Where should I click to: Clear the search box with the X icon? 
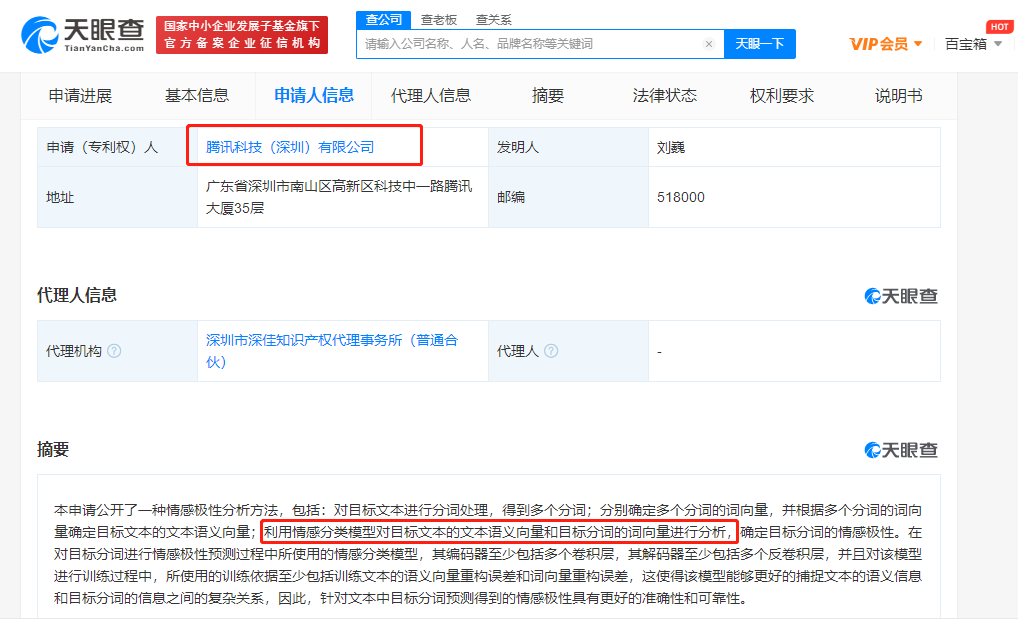point(709,44)
